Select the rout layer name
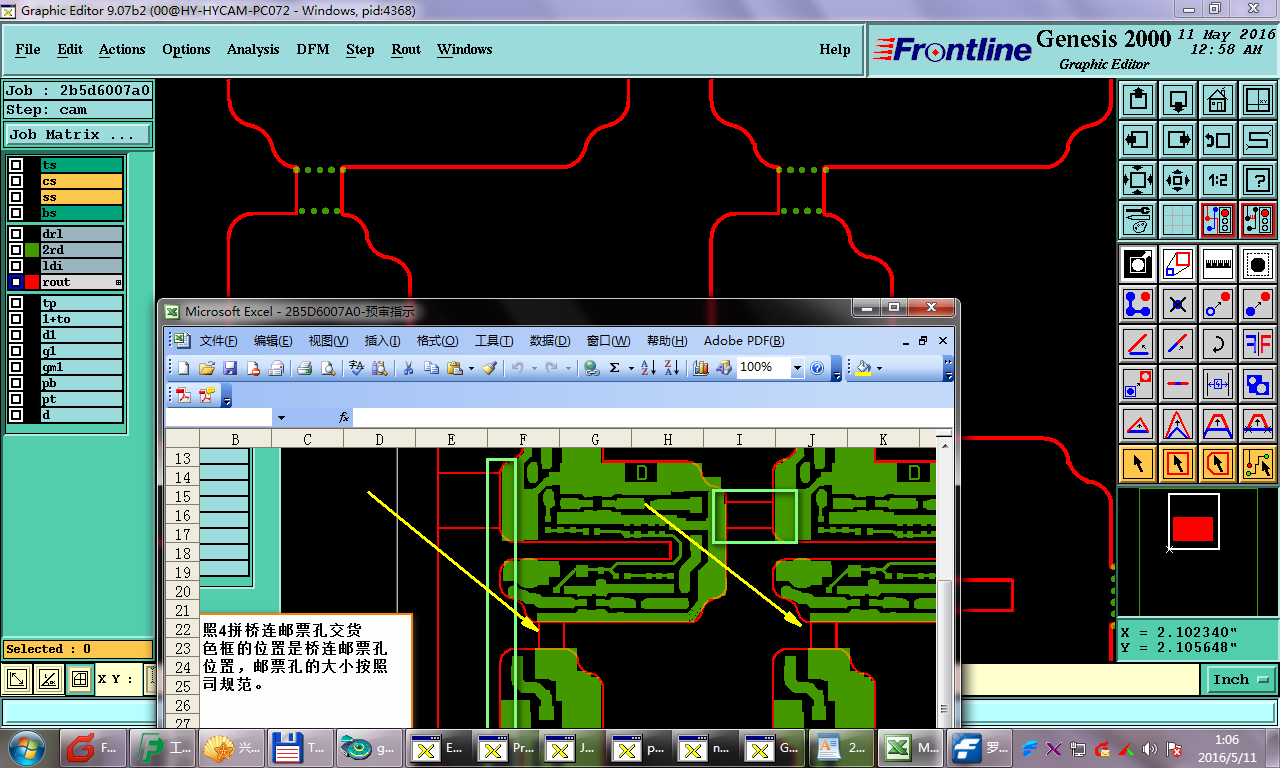The height and width of the screenshot is (768, 1280). (x=80, y=282)
